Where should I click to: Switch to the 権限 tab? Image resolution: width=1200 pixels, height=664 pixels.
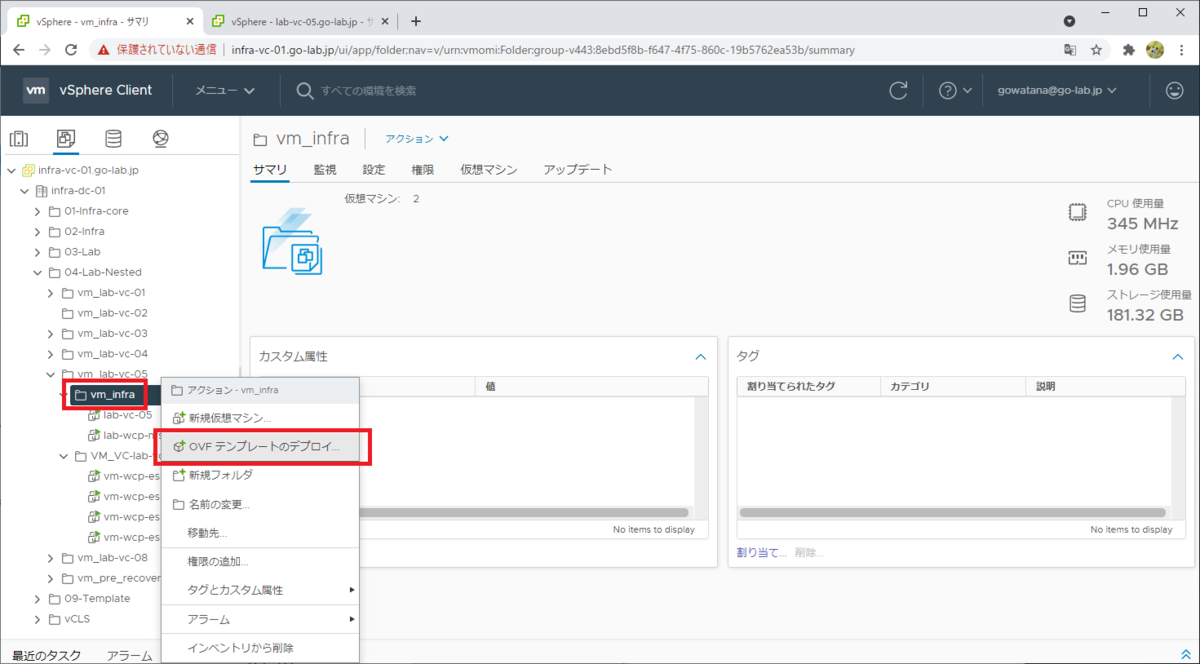(423, 170)
